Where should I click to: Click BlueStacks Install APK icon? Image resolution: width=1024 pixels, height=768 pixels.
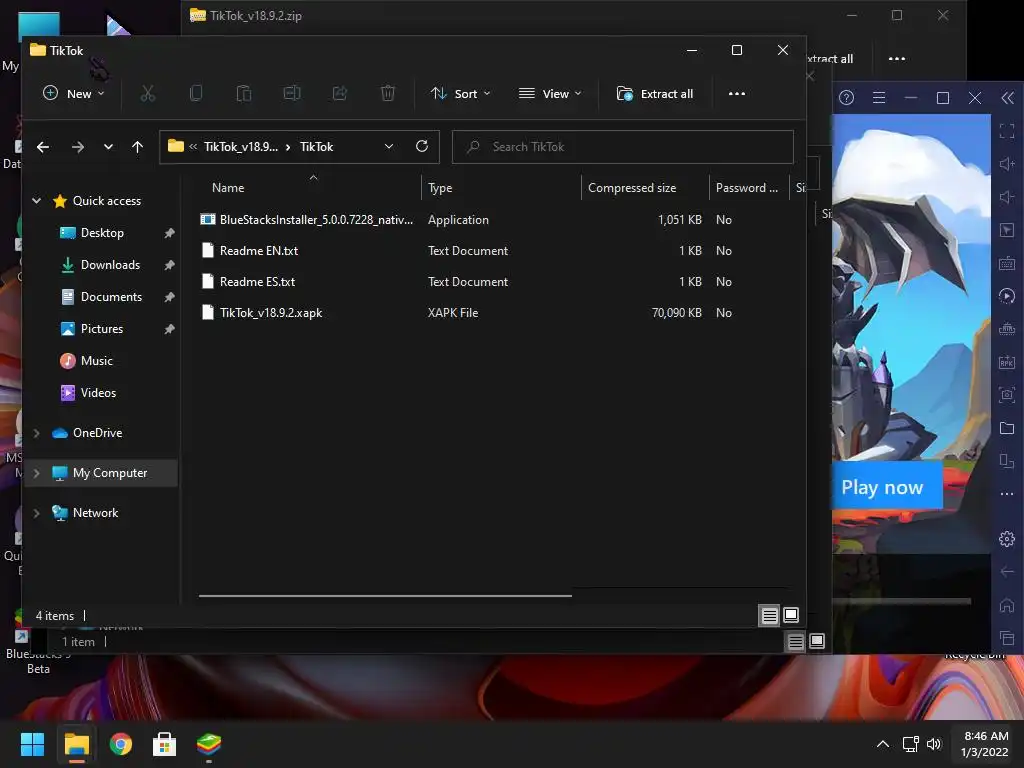1007,362
